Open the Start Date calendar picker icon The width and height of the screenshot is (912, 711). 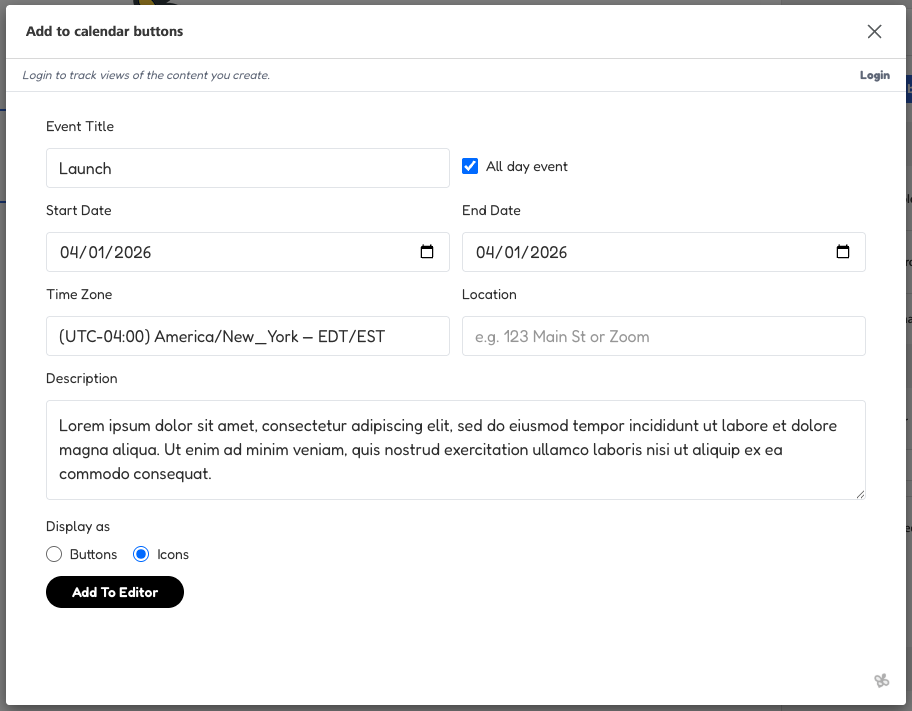(x=427, y=252)
